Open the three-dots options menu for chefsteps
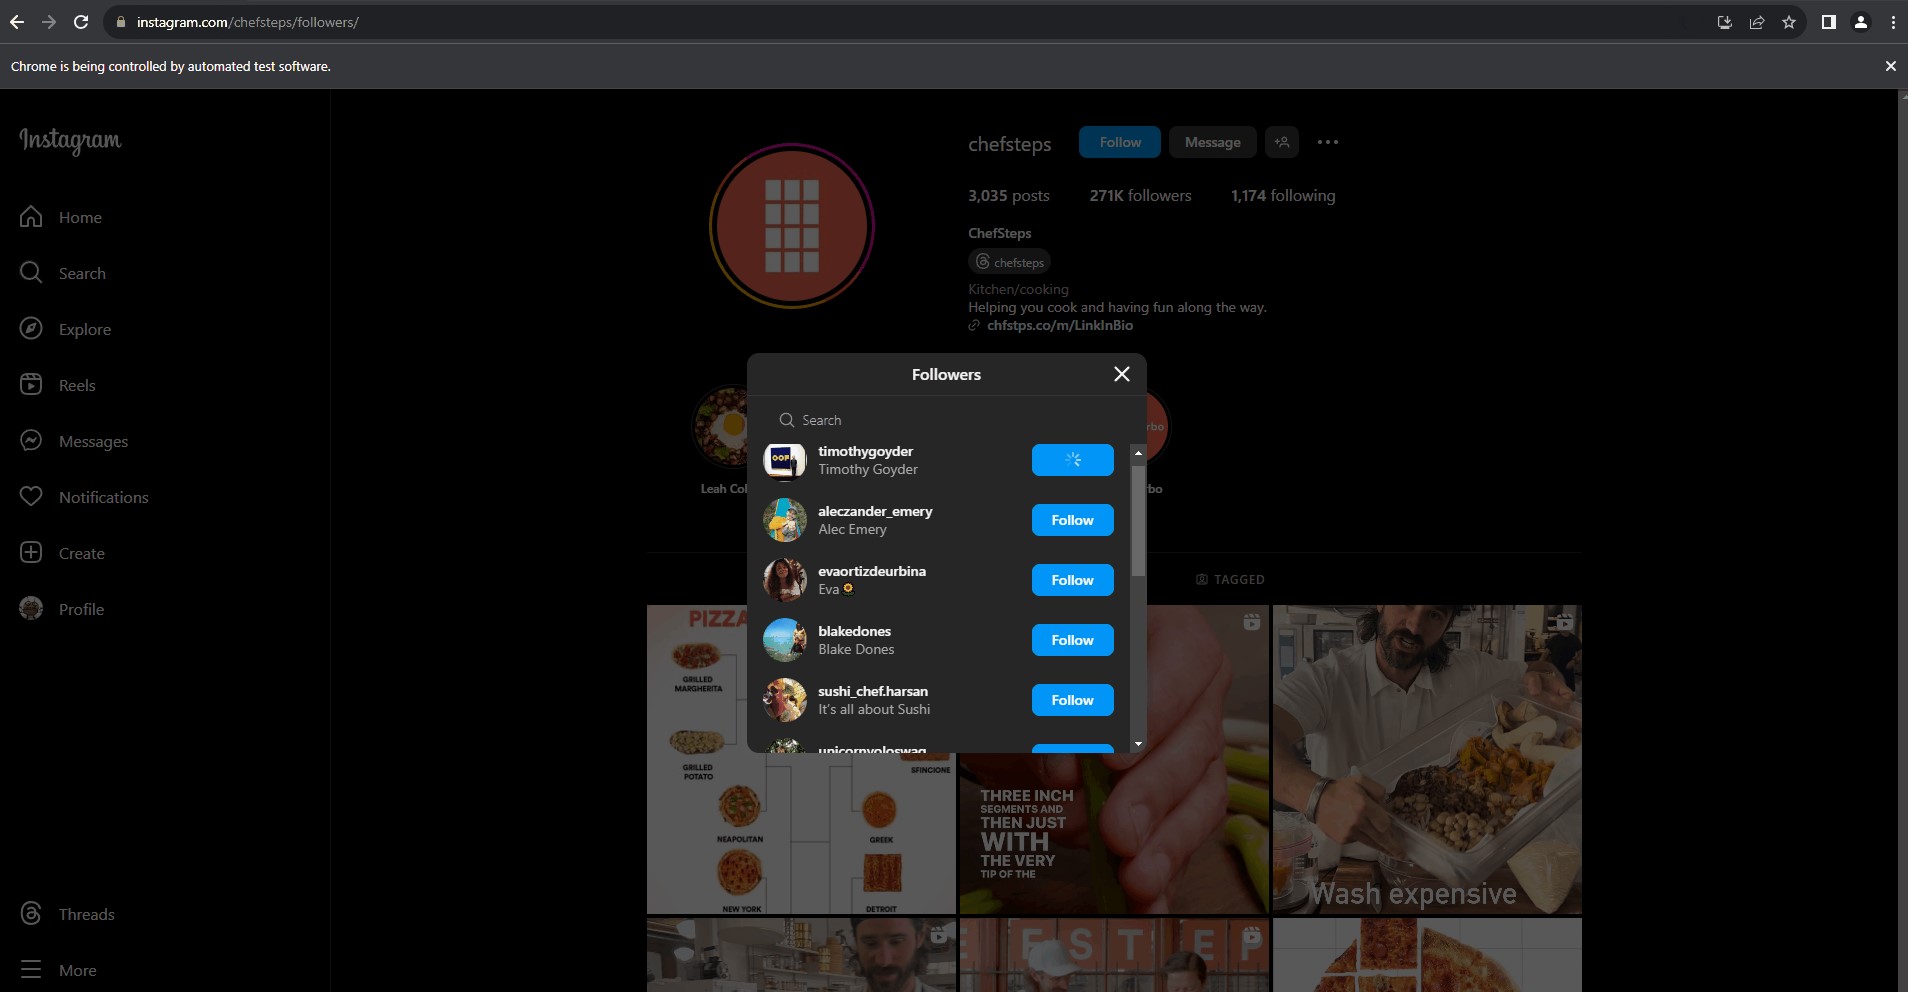 (x=1328, y=142)
